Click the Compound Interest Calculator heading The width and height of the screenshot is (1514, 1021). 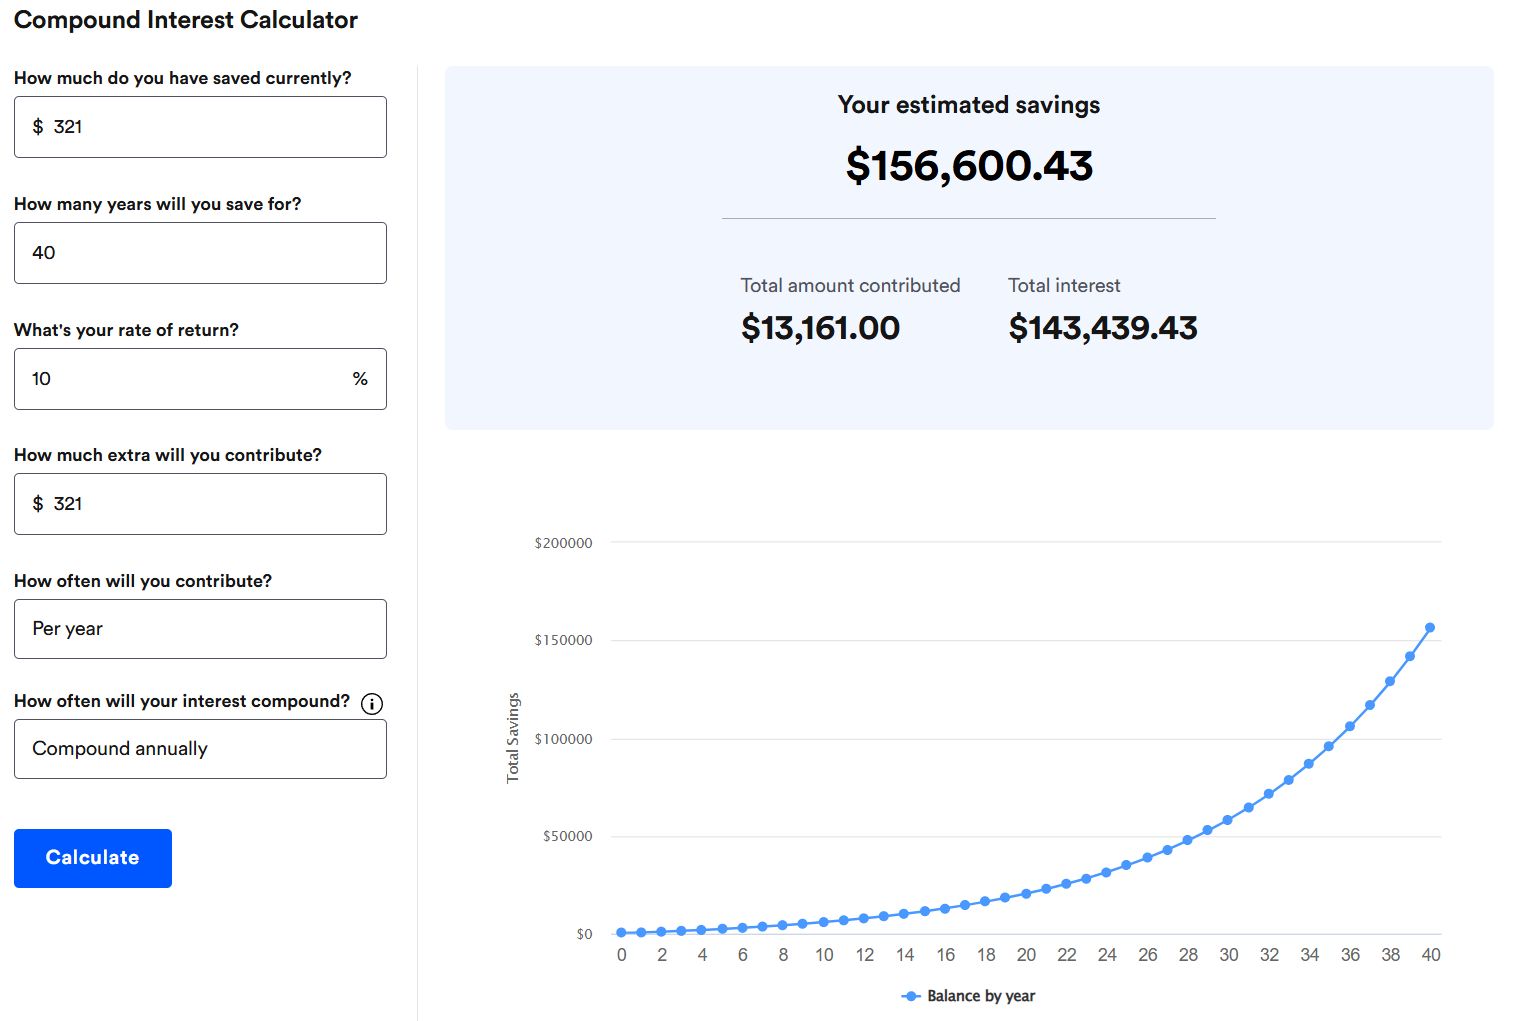pyautogui.click(x=186, y=20)
